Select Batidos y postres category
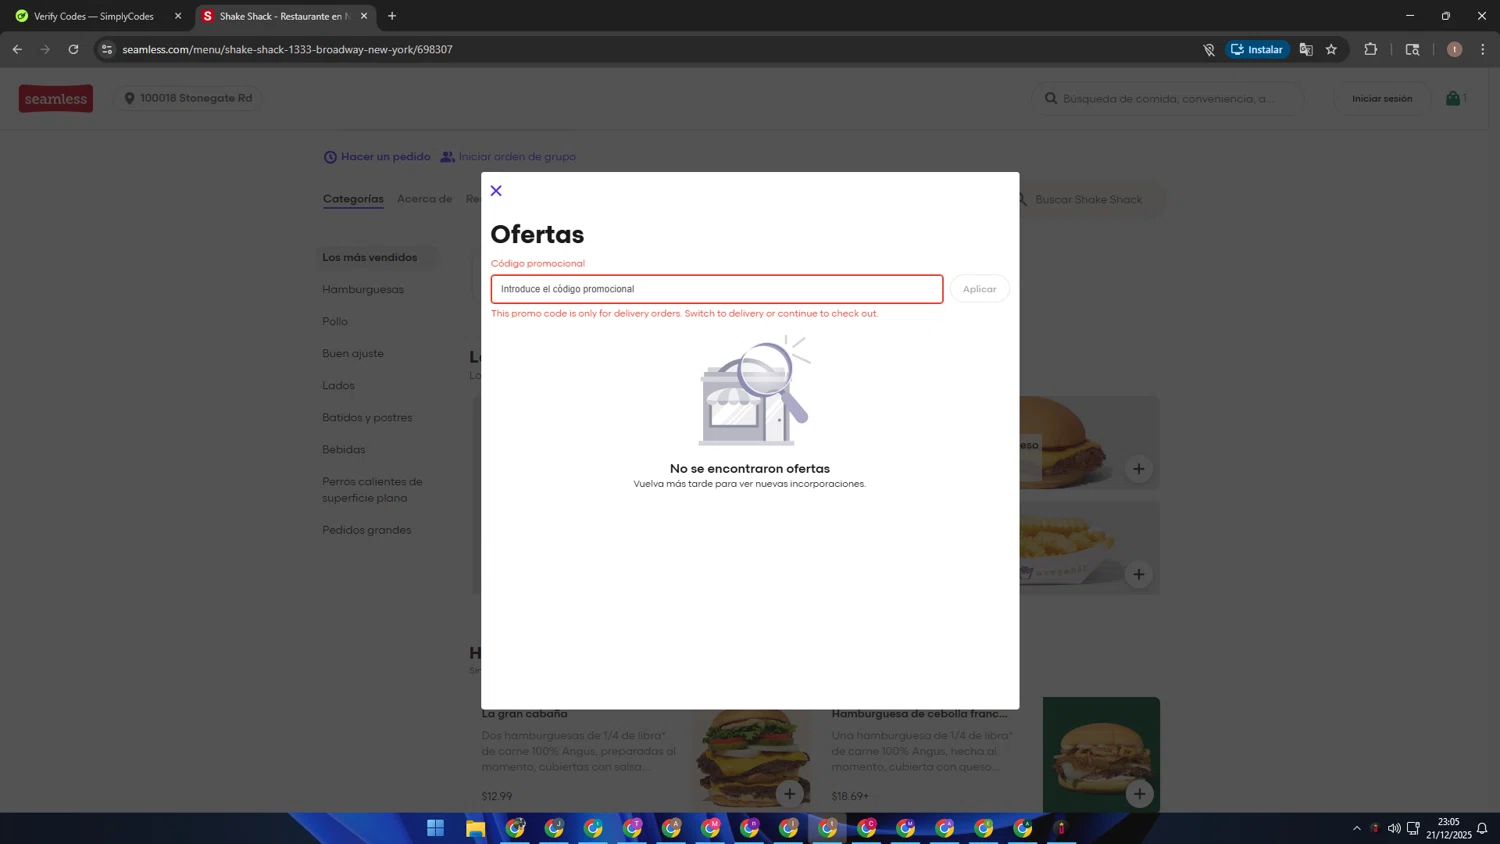This screenshot has height=844, width=1500. (x=367, y=417)
